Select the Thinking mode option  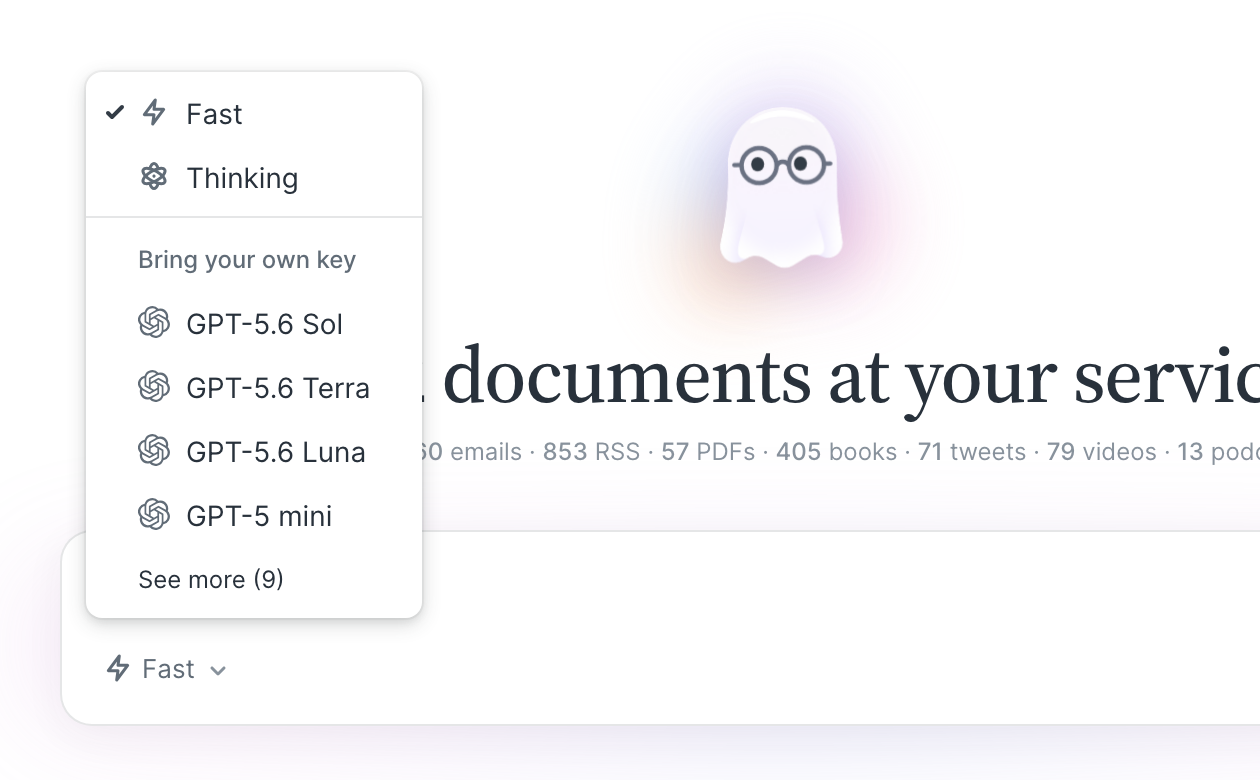tap(254, 178)
